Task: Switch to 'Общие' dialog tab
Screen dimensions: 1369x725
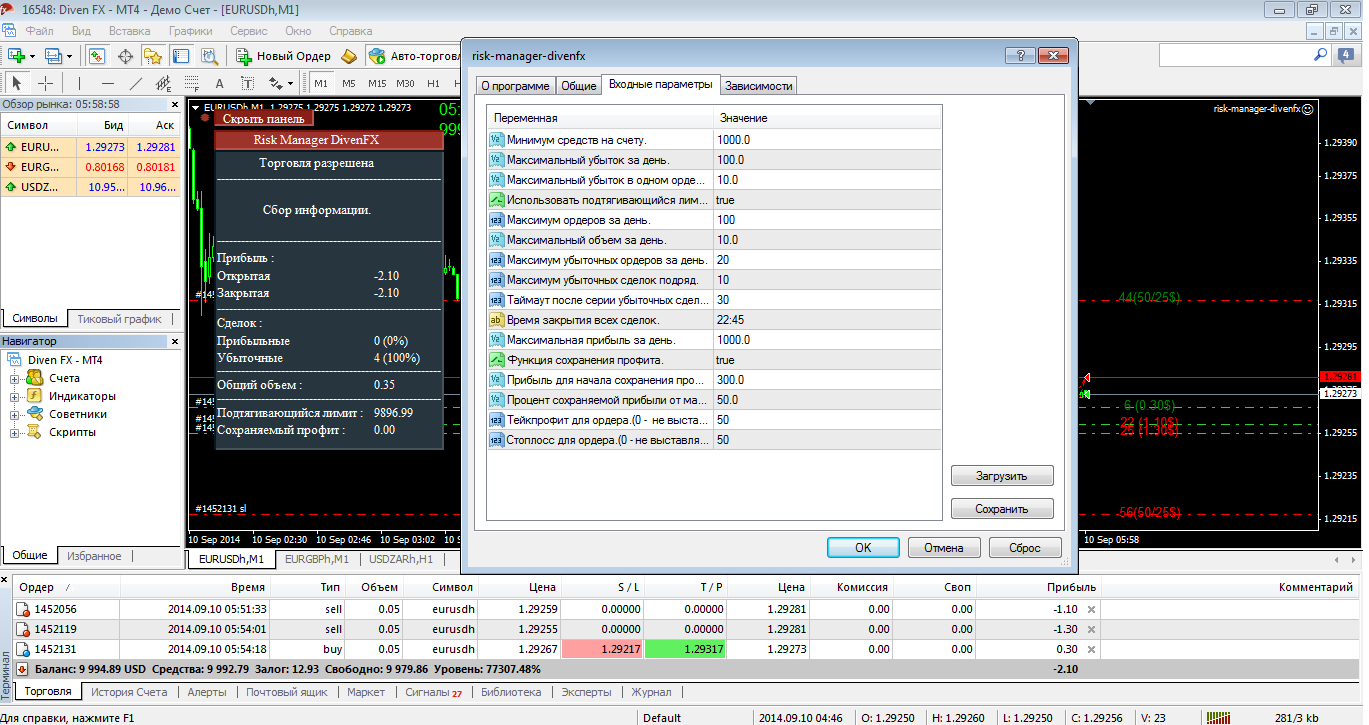Action: coord(578,86)
